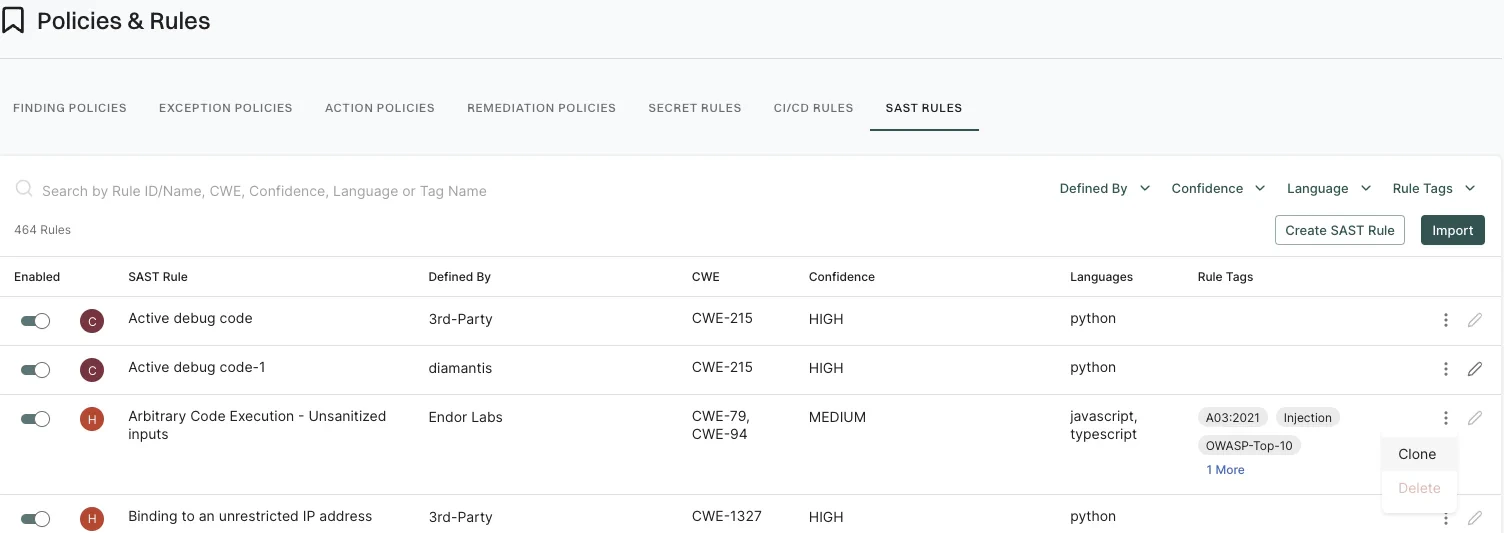1504x533 pixels.
Task: Open the three-dot menu for Active debug code
Action: coord(1445,320)
